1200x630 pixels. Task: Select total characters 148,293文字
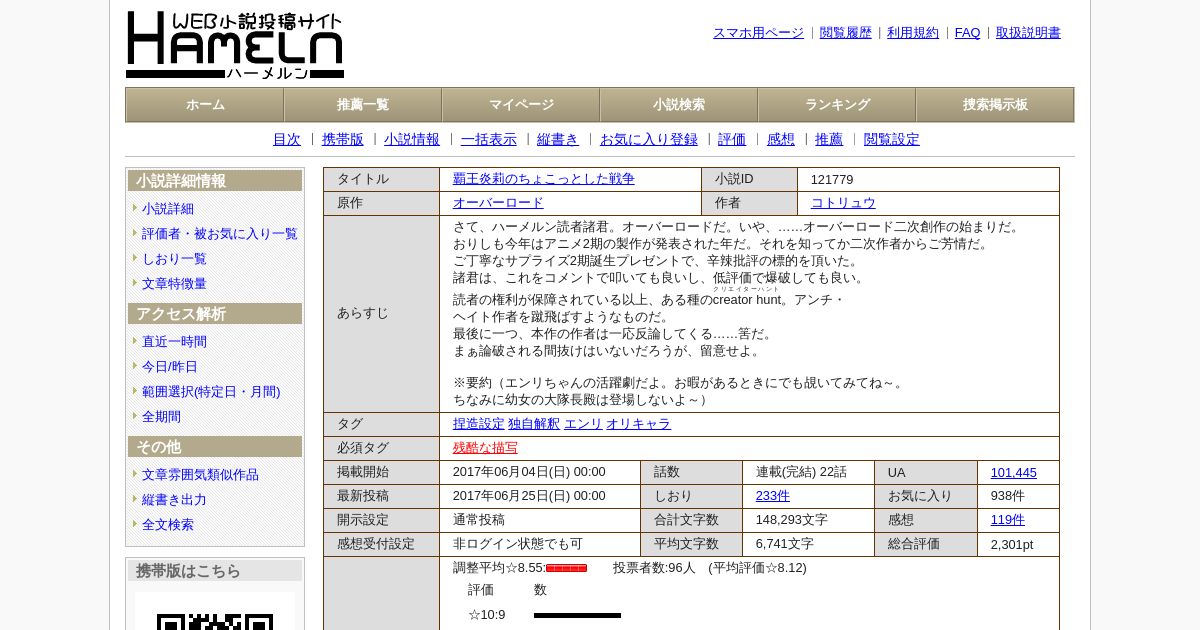click(792, 520)
